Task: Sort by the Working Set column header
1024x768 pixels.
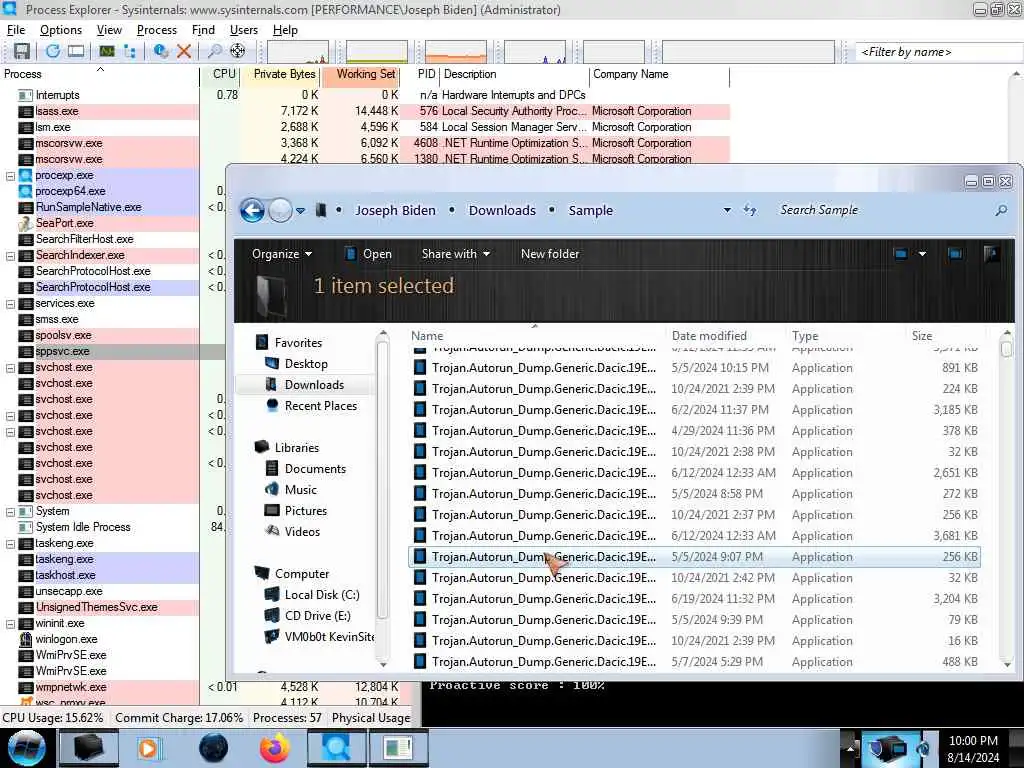Action: click(360, 74)
